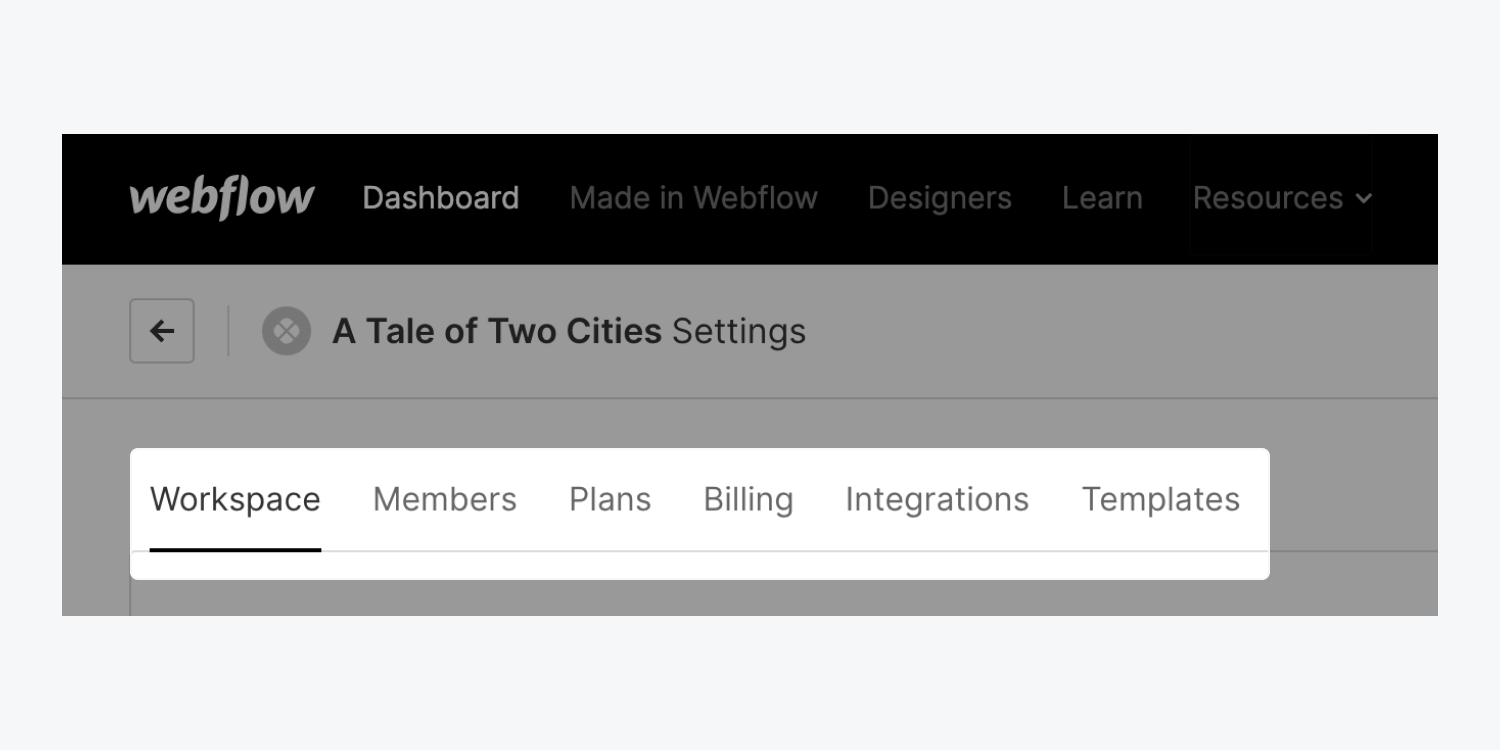Switch to the Billing tab
The width and height of the screenshot is (1501, 751).
pos(748,499)
